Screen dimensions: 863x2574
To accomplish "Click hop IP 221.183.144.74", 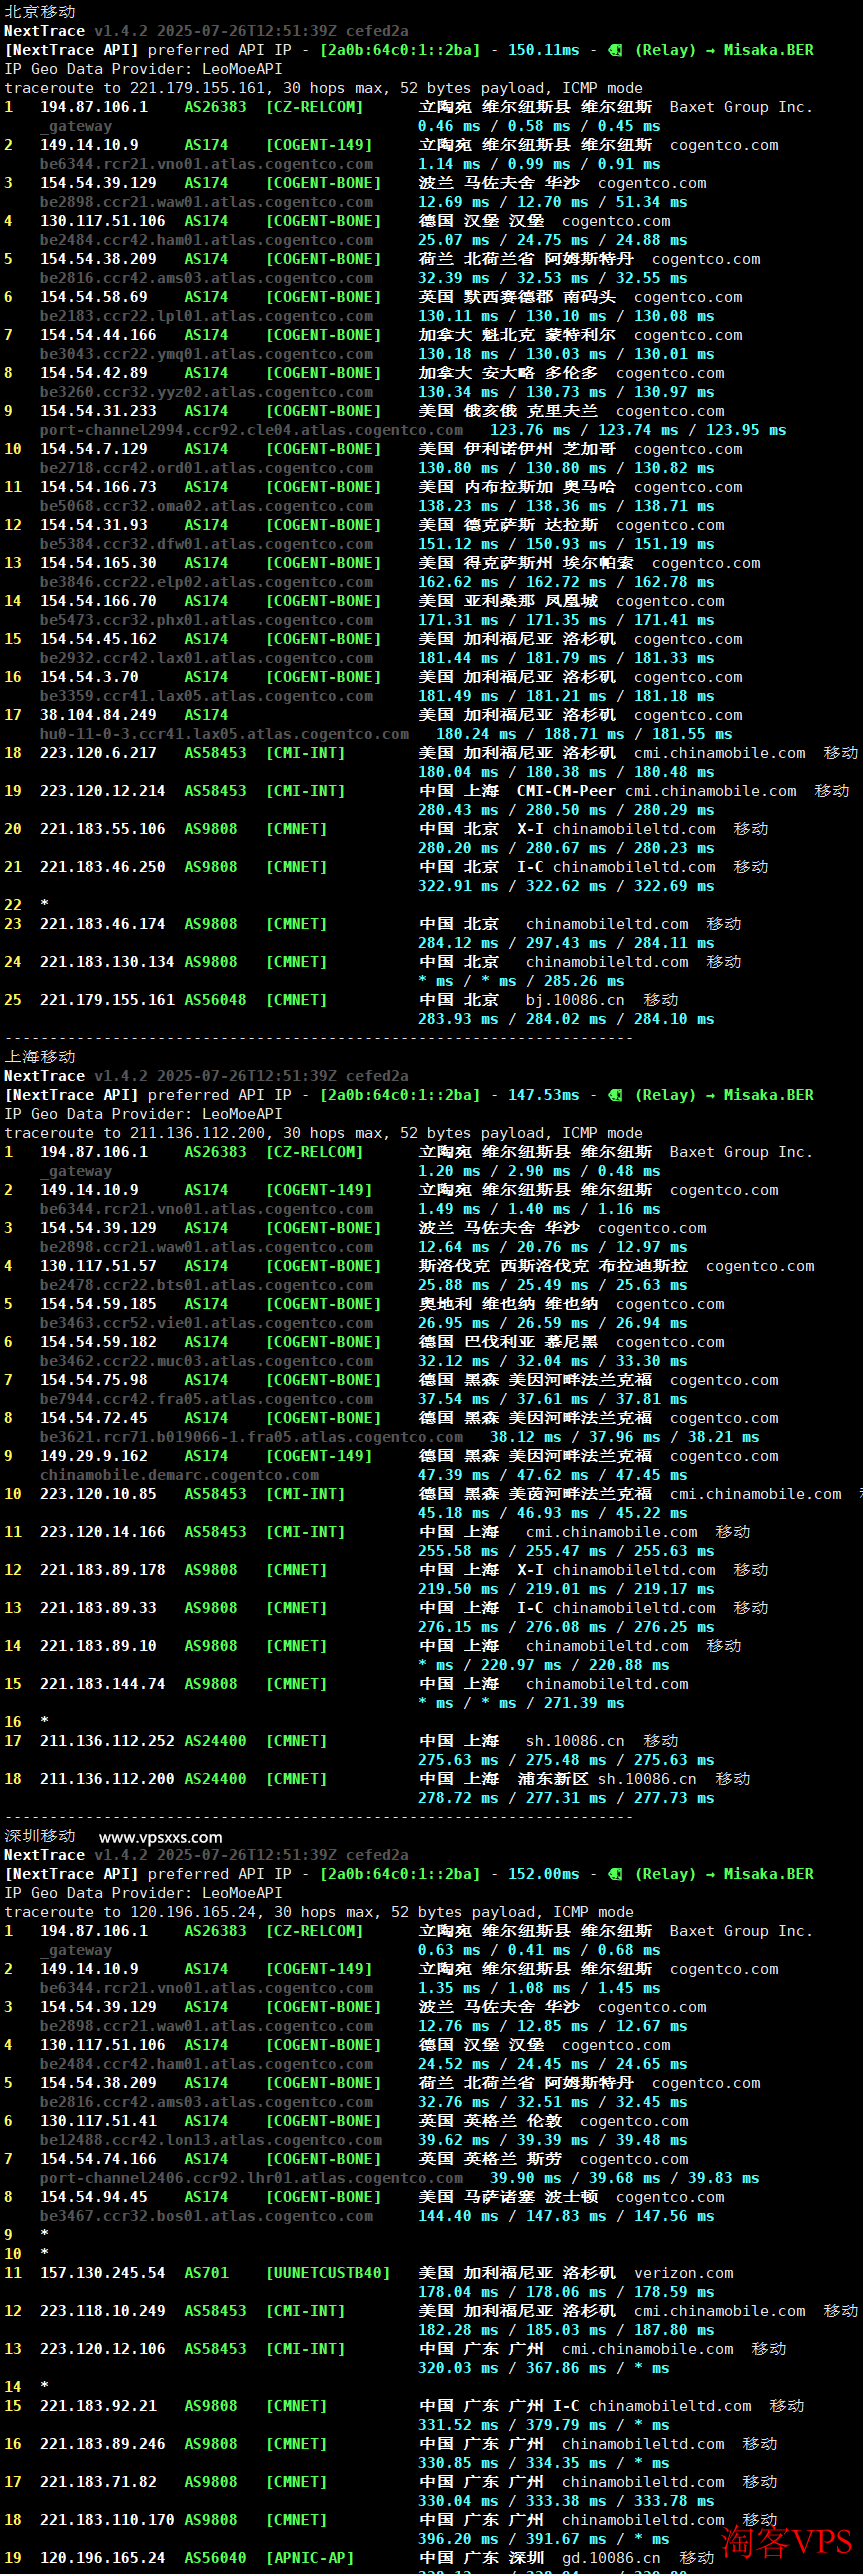I will pos(102,1684).
